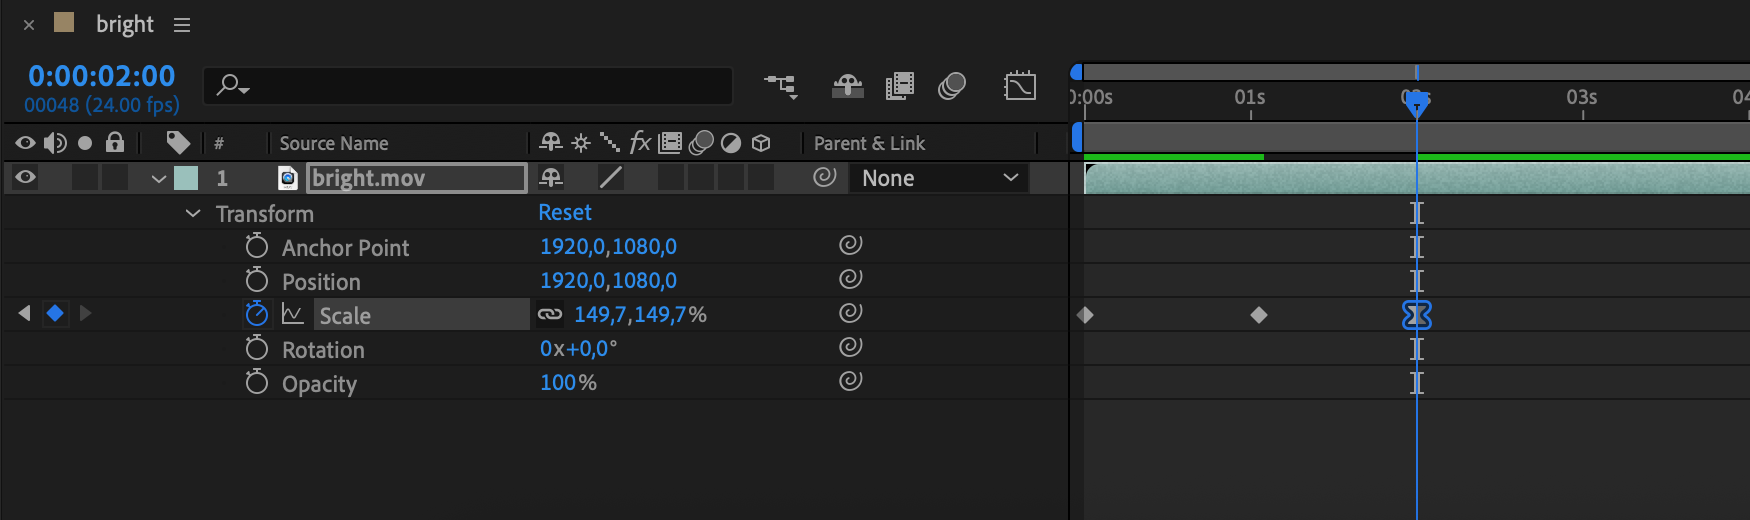
Task: Open the bright panel hamburger menu
Action: (x=182, y=25)
